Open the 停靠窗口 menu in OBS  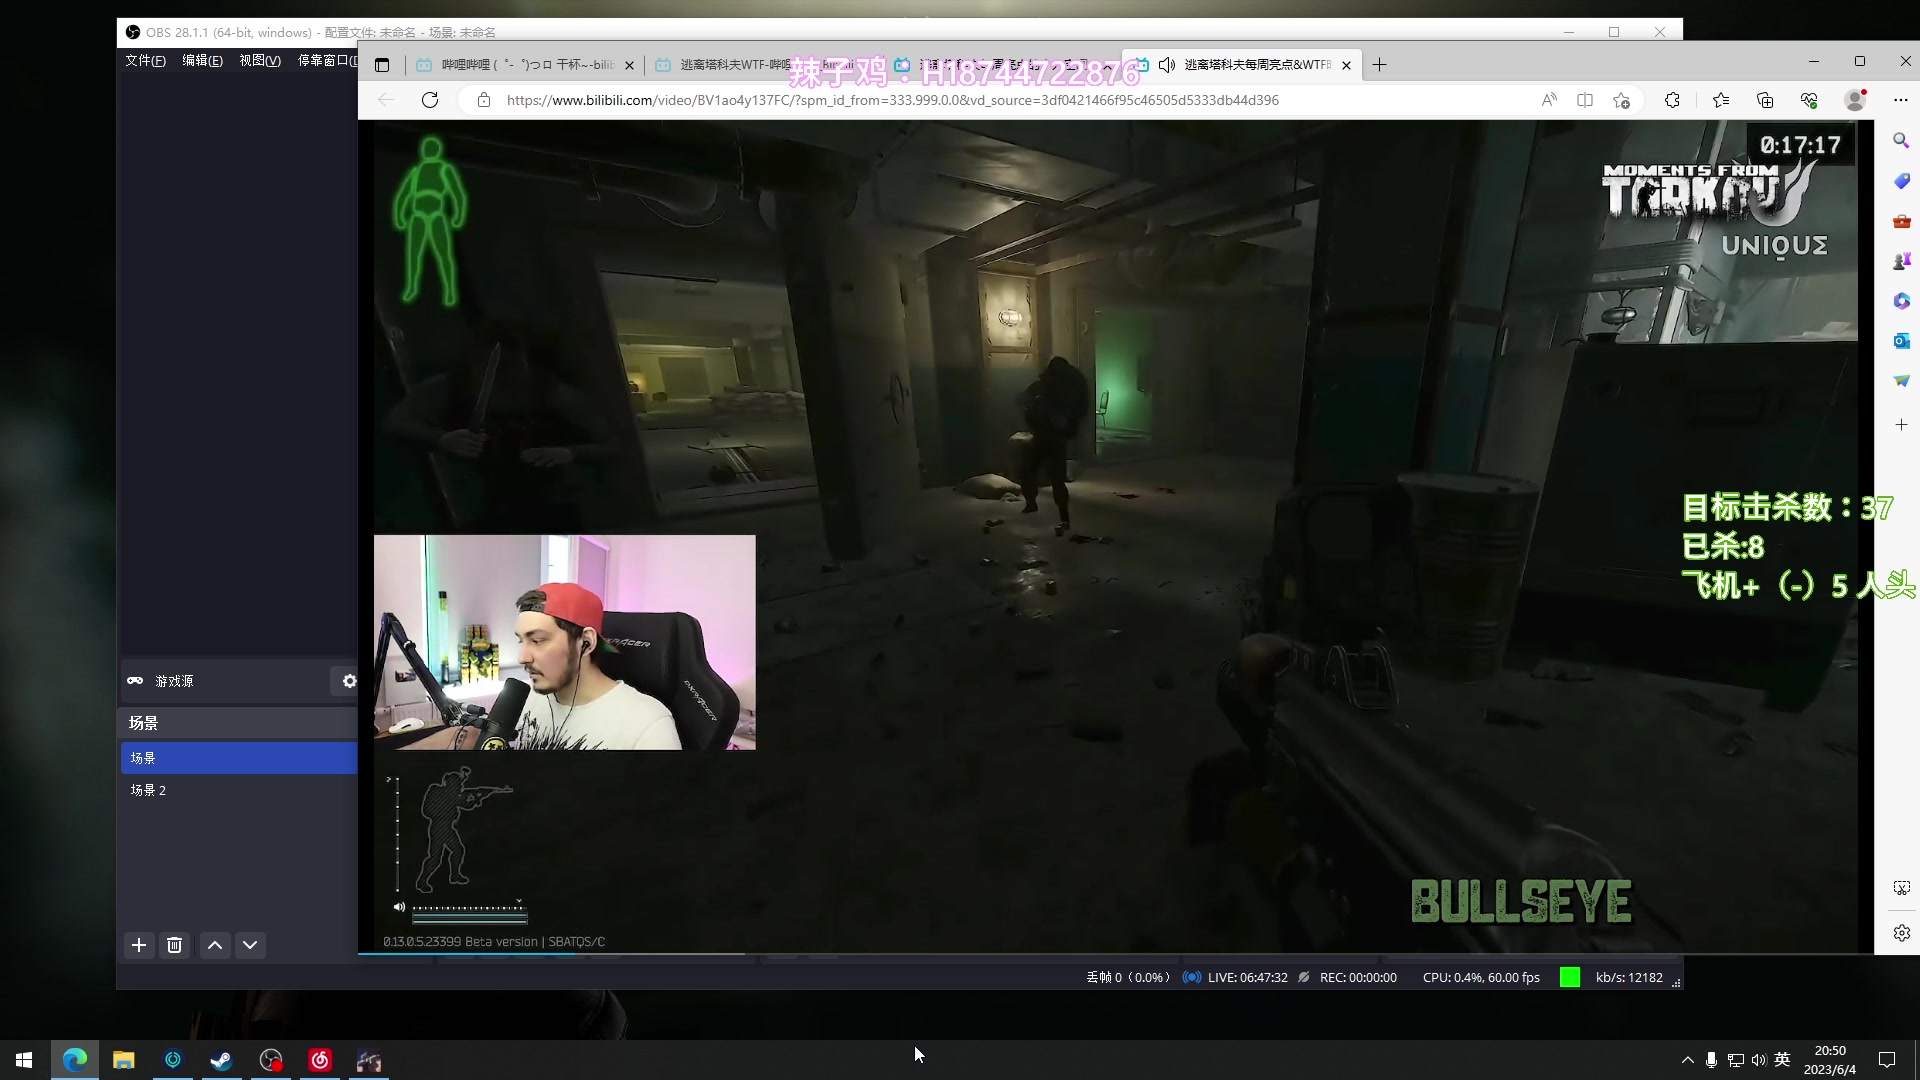click(x=326, y=61)
